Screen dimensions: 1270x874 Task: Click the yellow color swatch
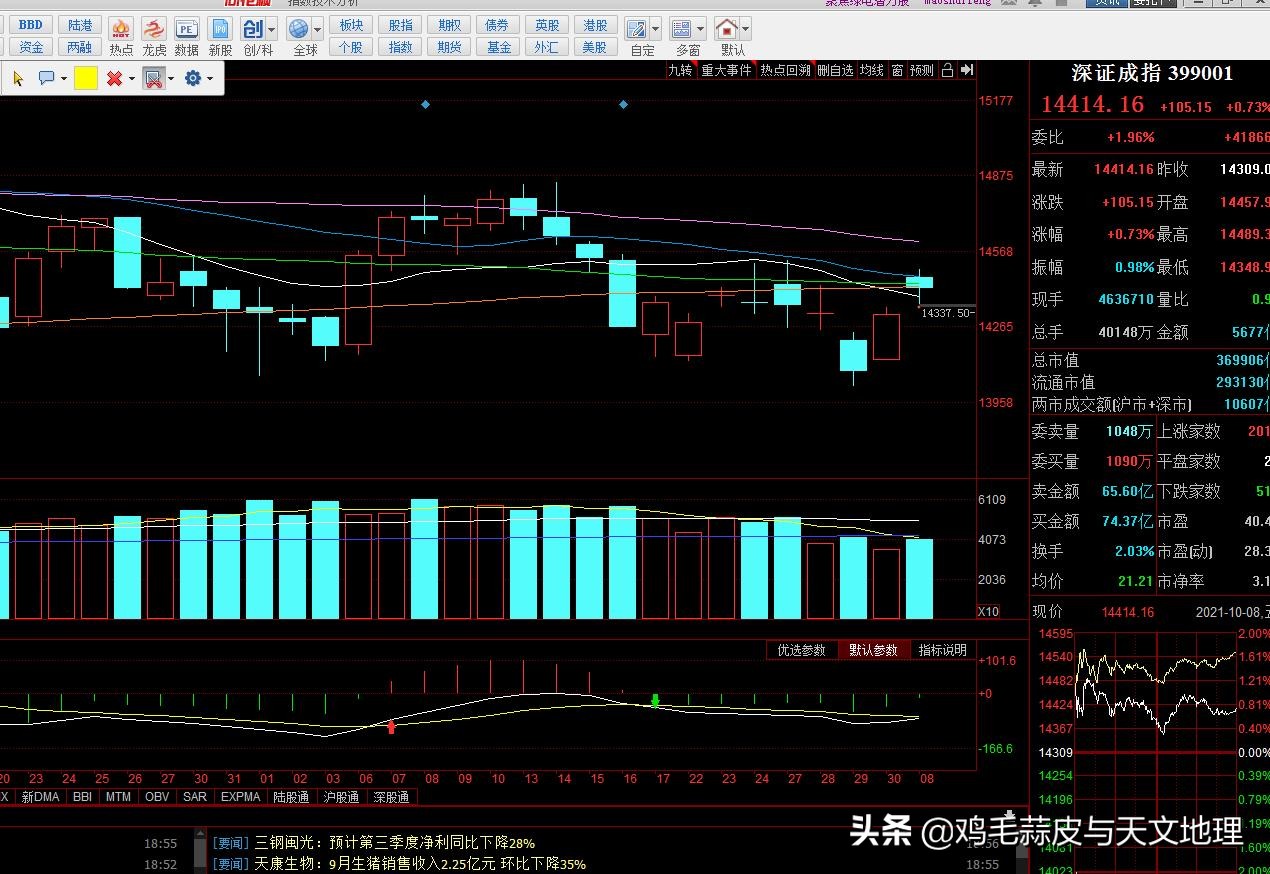[x=86, y=78]
